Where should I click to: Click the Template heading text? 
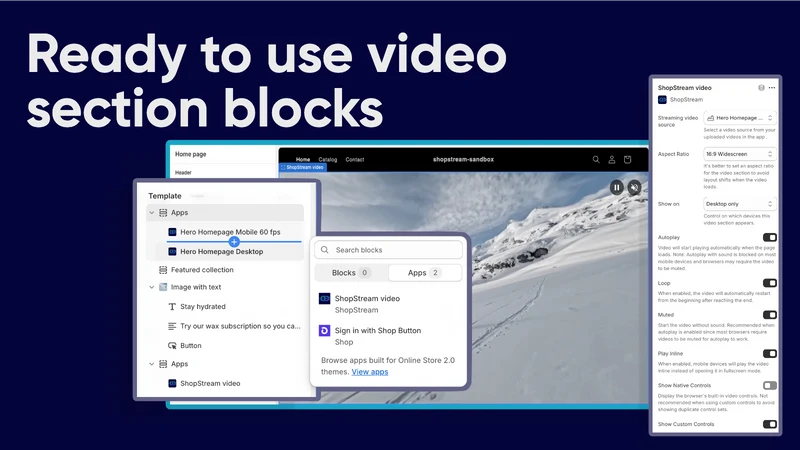165,196
